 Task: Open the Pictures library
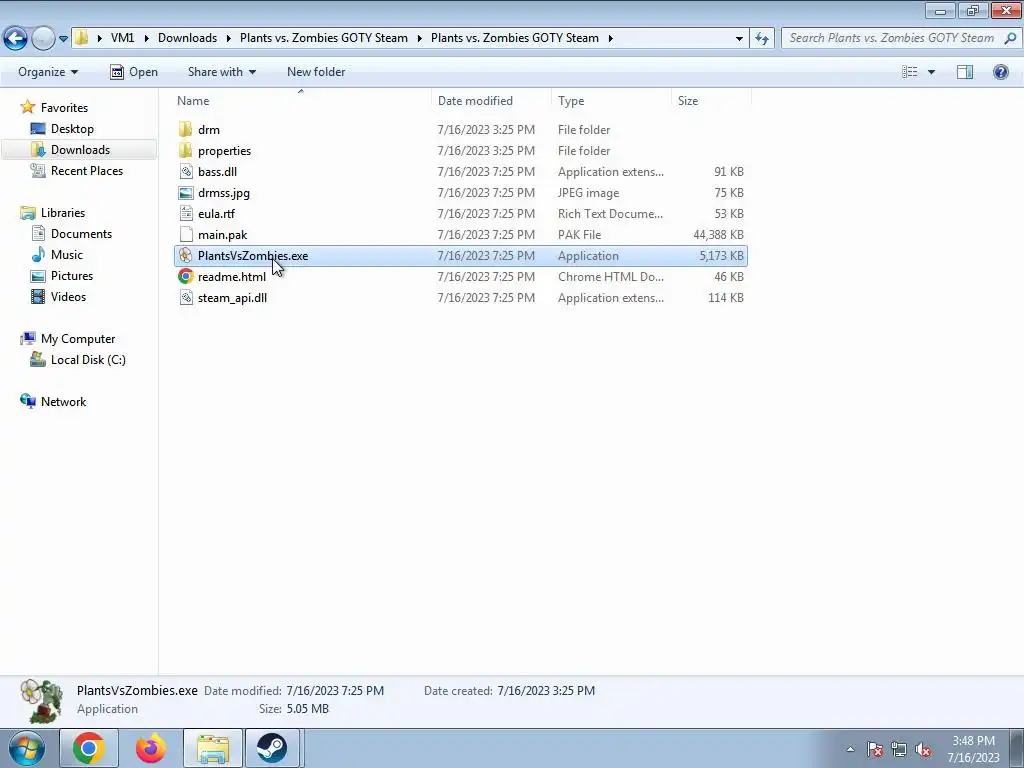(72, 276)
